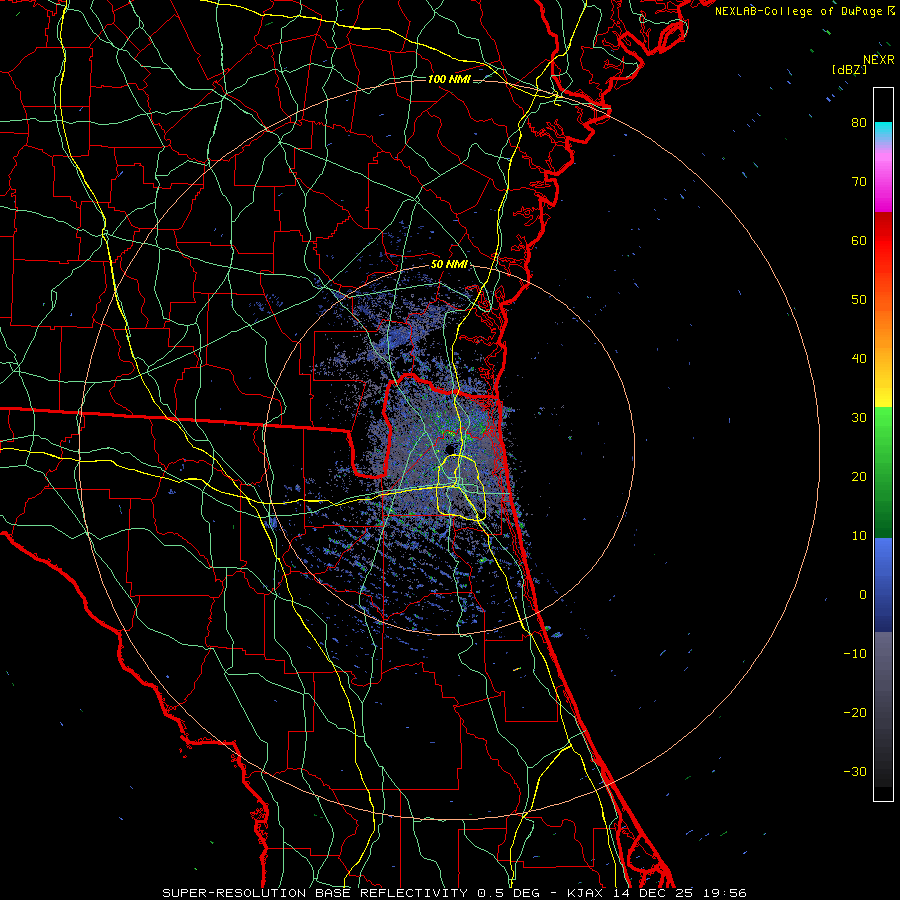Click the 50 dBZ scale value
Screen dimensions: 900x900
pyautogui.click(x=859, y=300)
